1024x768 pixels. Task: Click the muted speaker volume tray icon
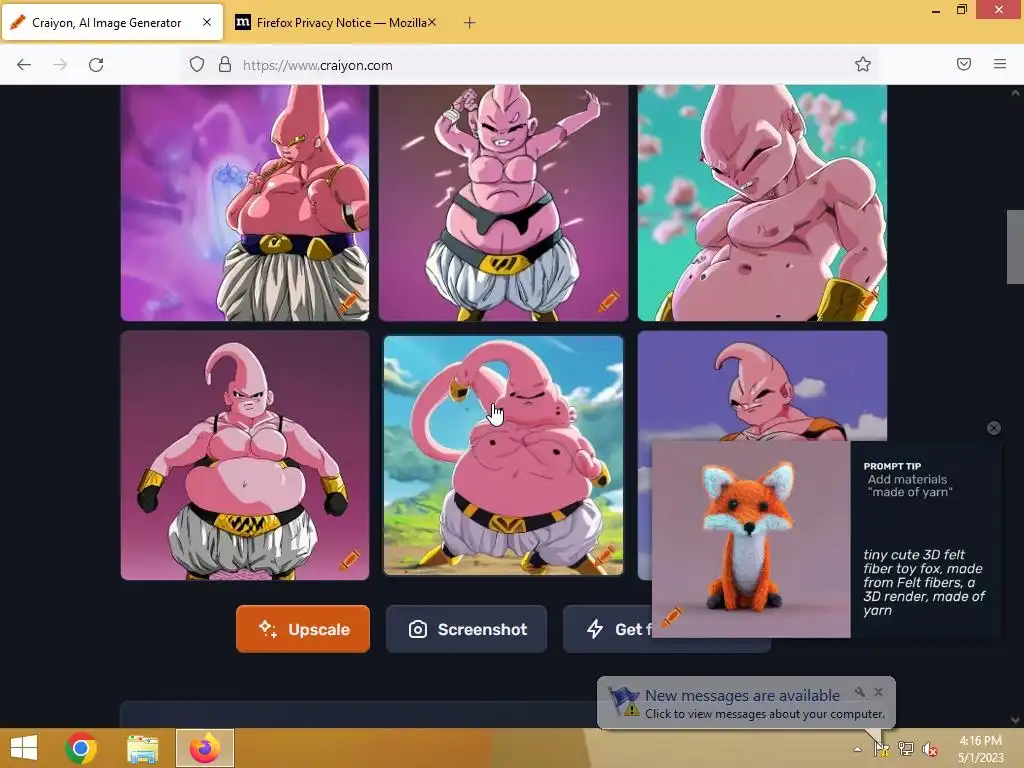(x=930, y=749)
